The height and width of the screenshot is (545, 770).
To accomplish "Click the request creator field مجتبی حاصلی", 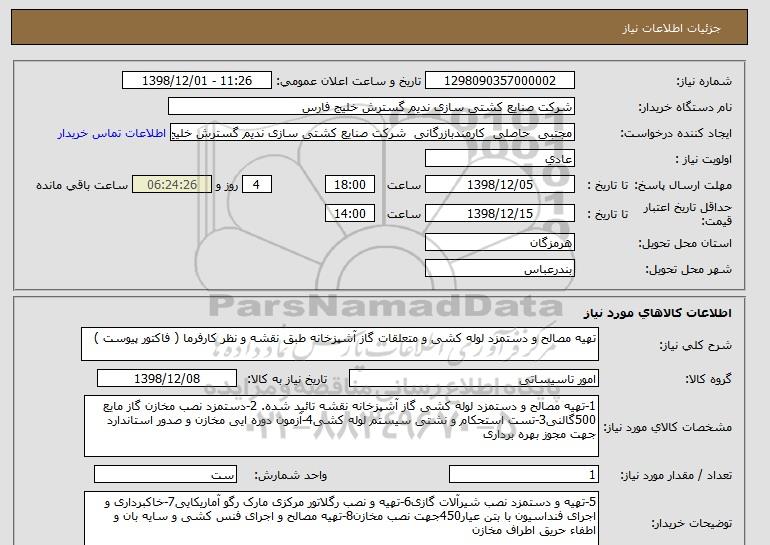I will point(372,133).
